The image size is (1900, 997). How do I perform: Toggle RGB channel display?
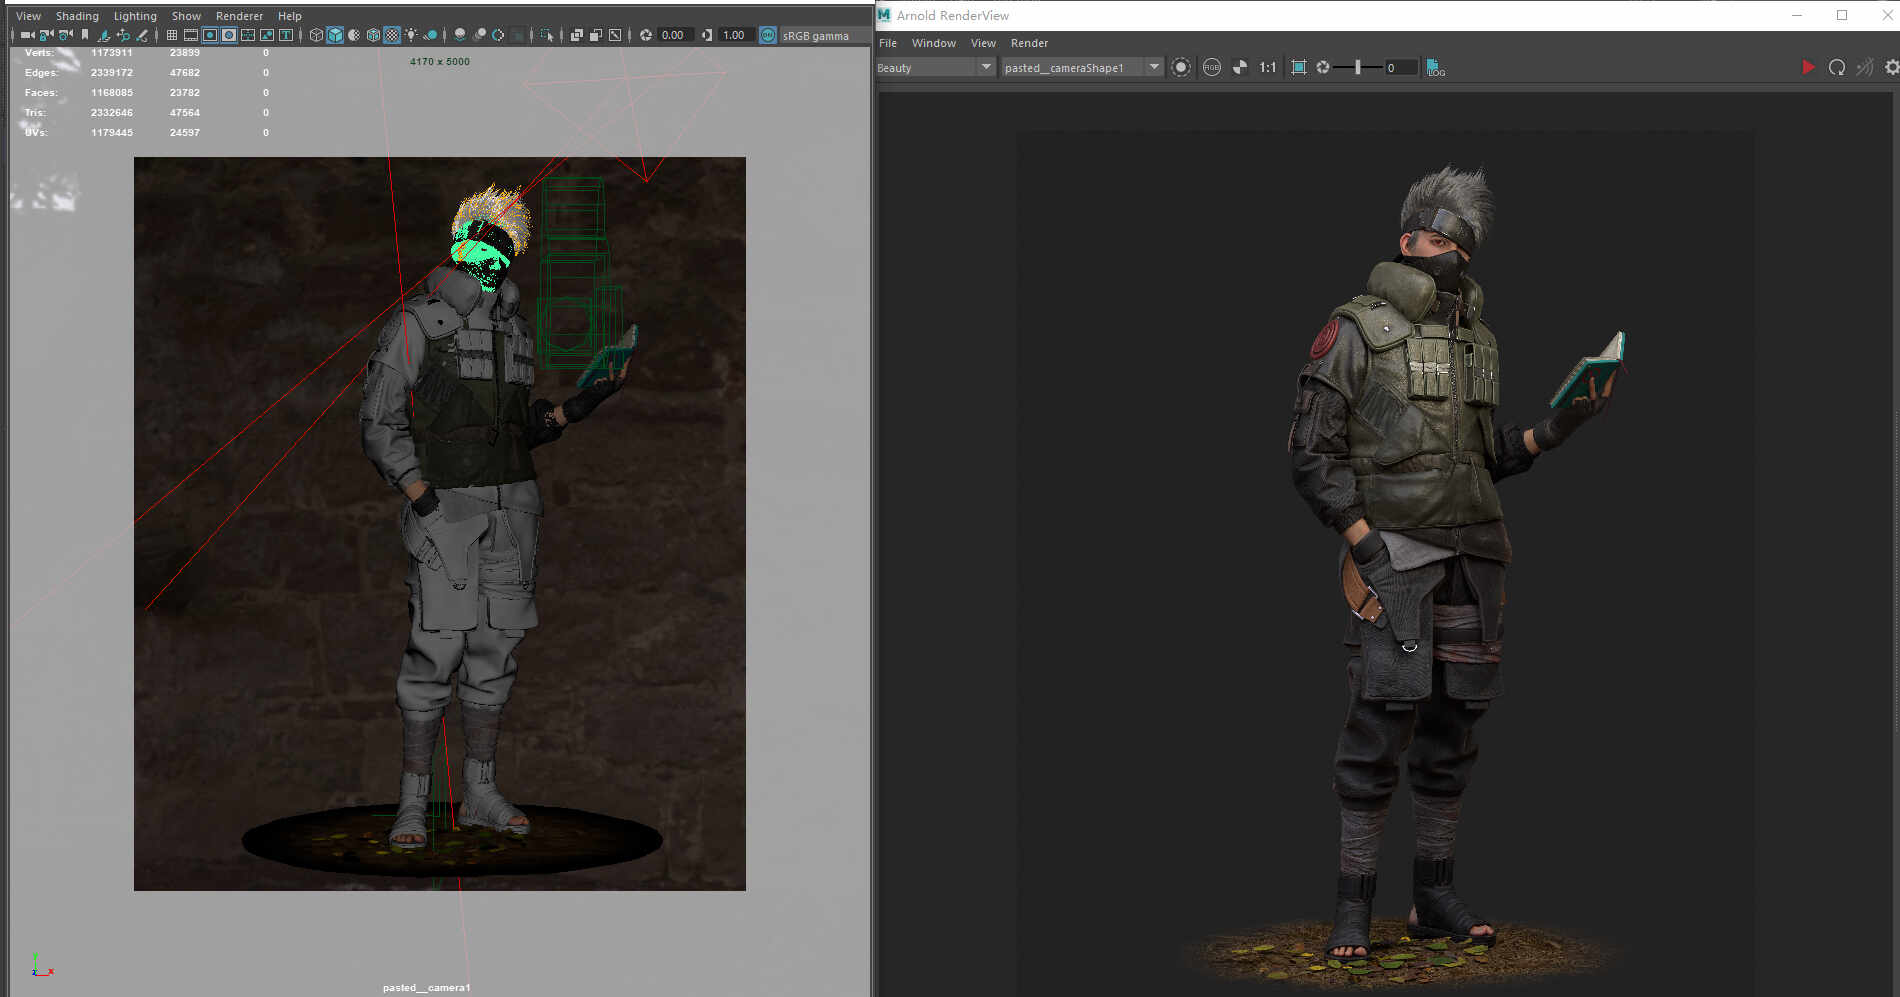1212,67
